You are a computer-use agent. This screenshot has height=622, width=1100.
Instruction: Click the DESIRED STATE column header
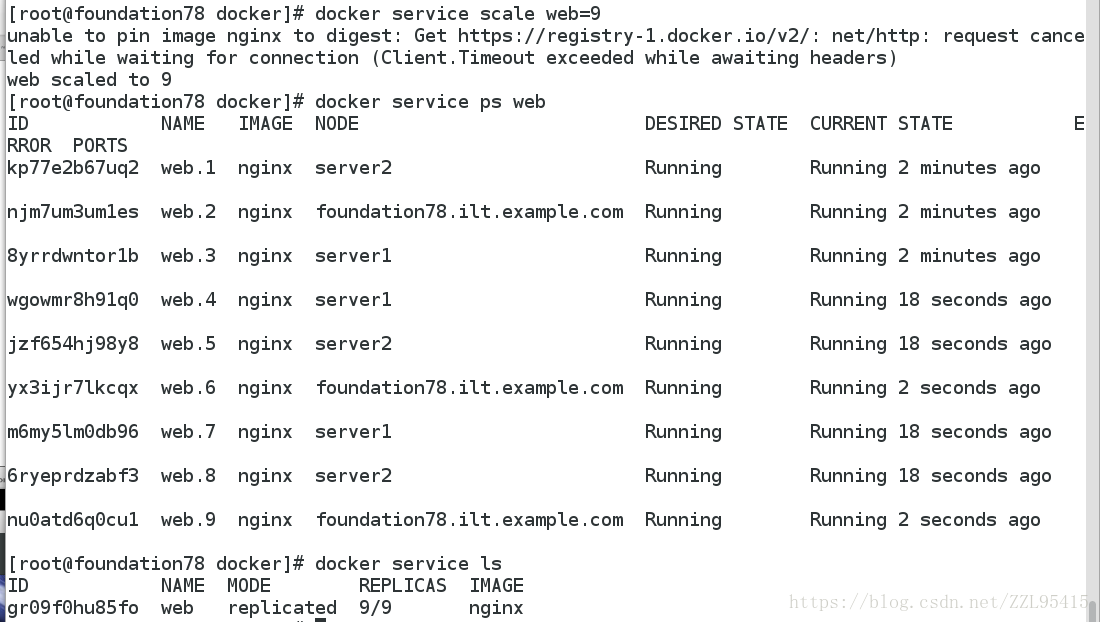pyautogui.click(x=716, y=123)
